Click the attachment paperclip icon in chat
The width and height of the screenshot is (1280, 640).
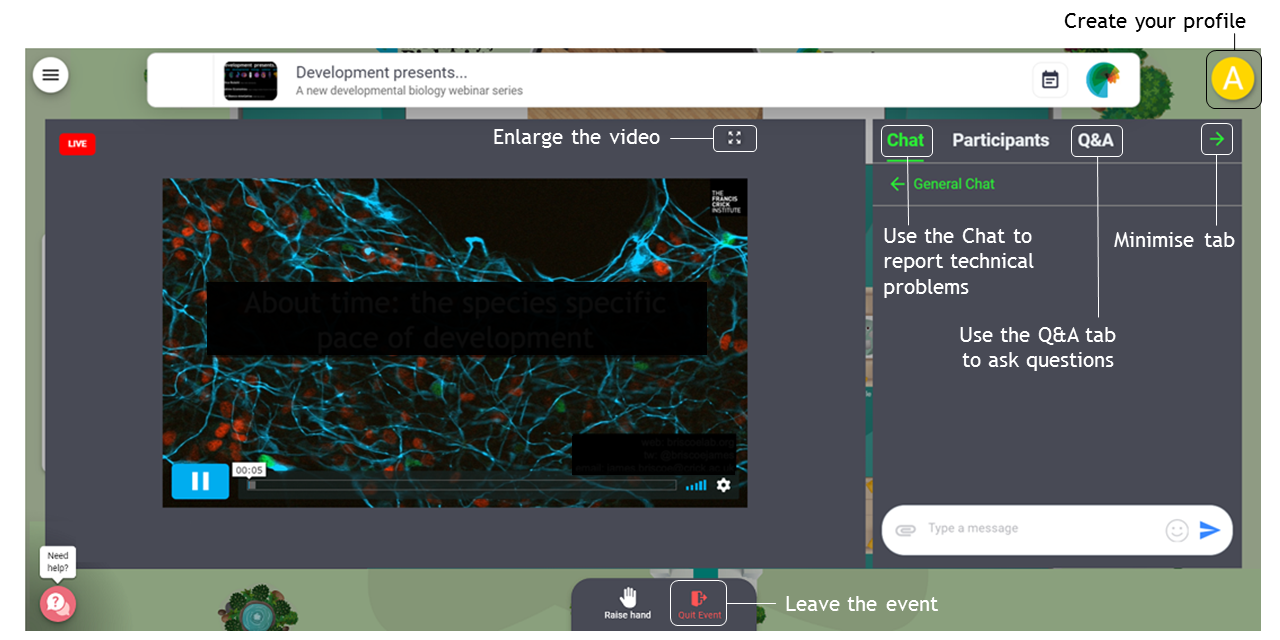pyautogui.click(x=905, y=530)
